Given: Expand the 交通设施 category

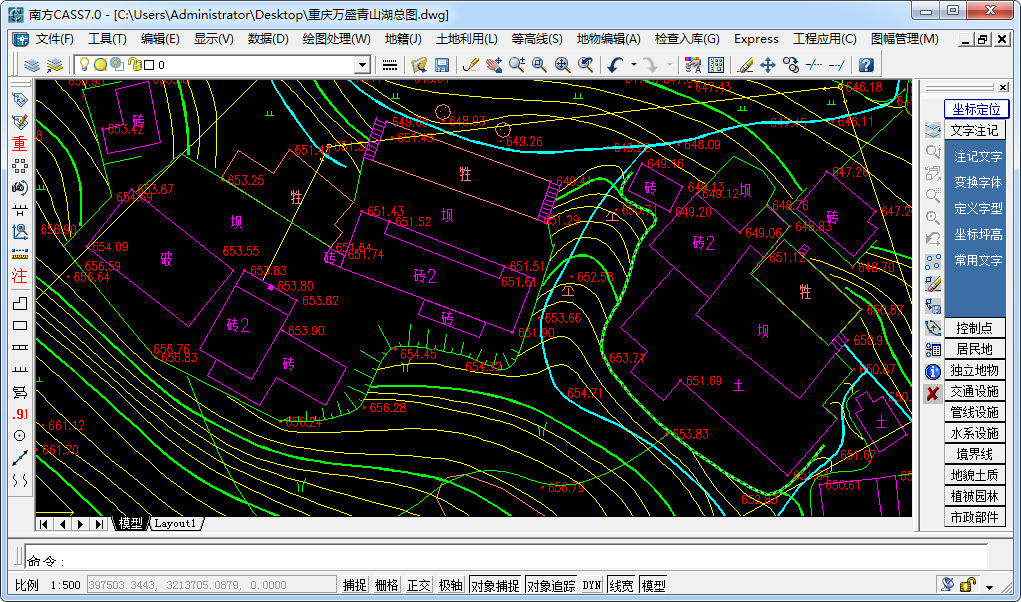Looking at the screenshot, I should click(x=974, y=391).
